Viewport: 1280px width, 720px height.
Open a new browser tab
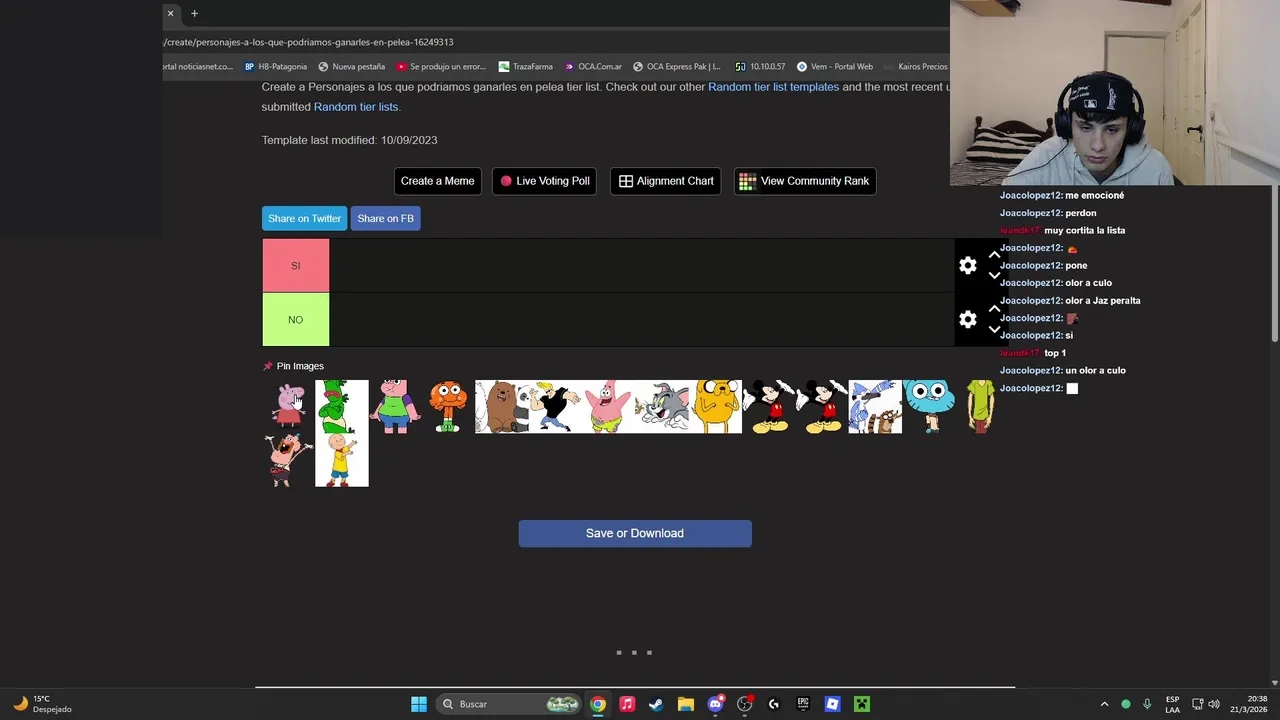[x=194, y=13]
